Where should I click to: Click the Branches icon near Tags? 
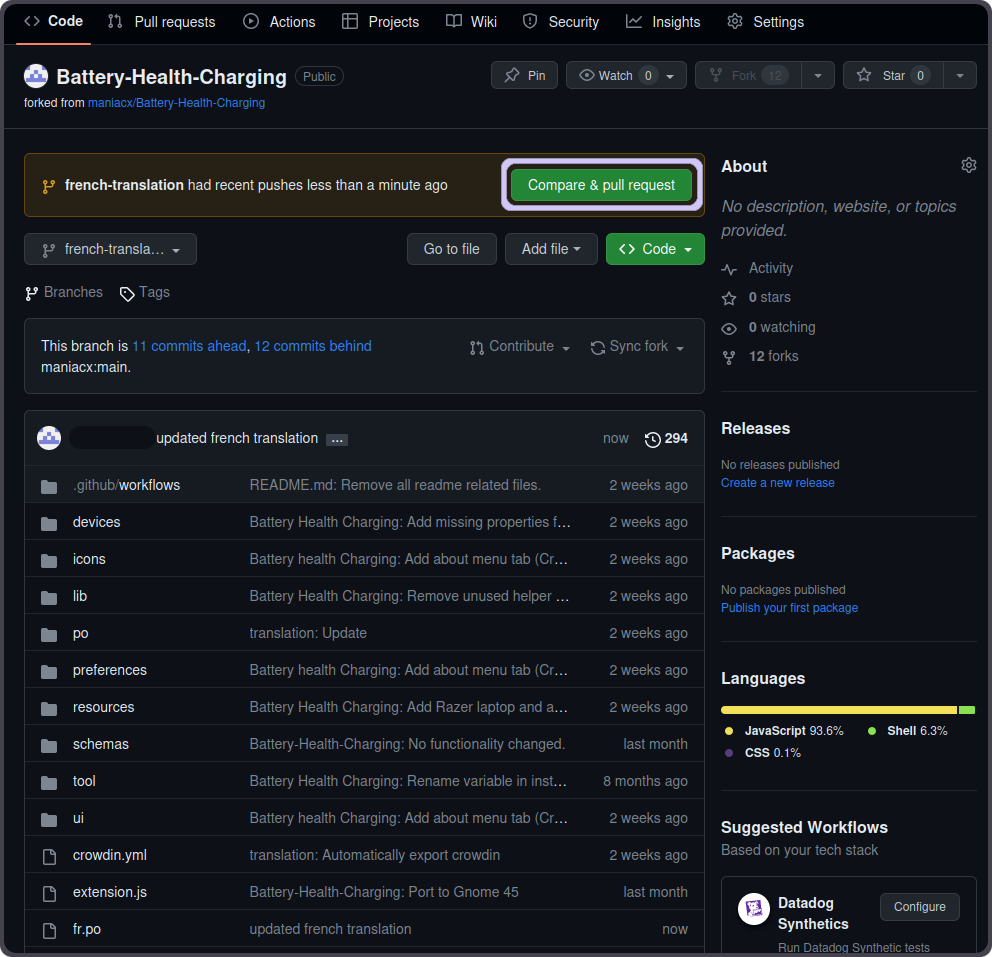pos(31,292)
